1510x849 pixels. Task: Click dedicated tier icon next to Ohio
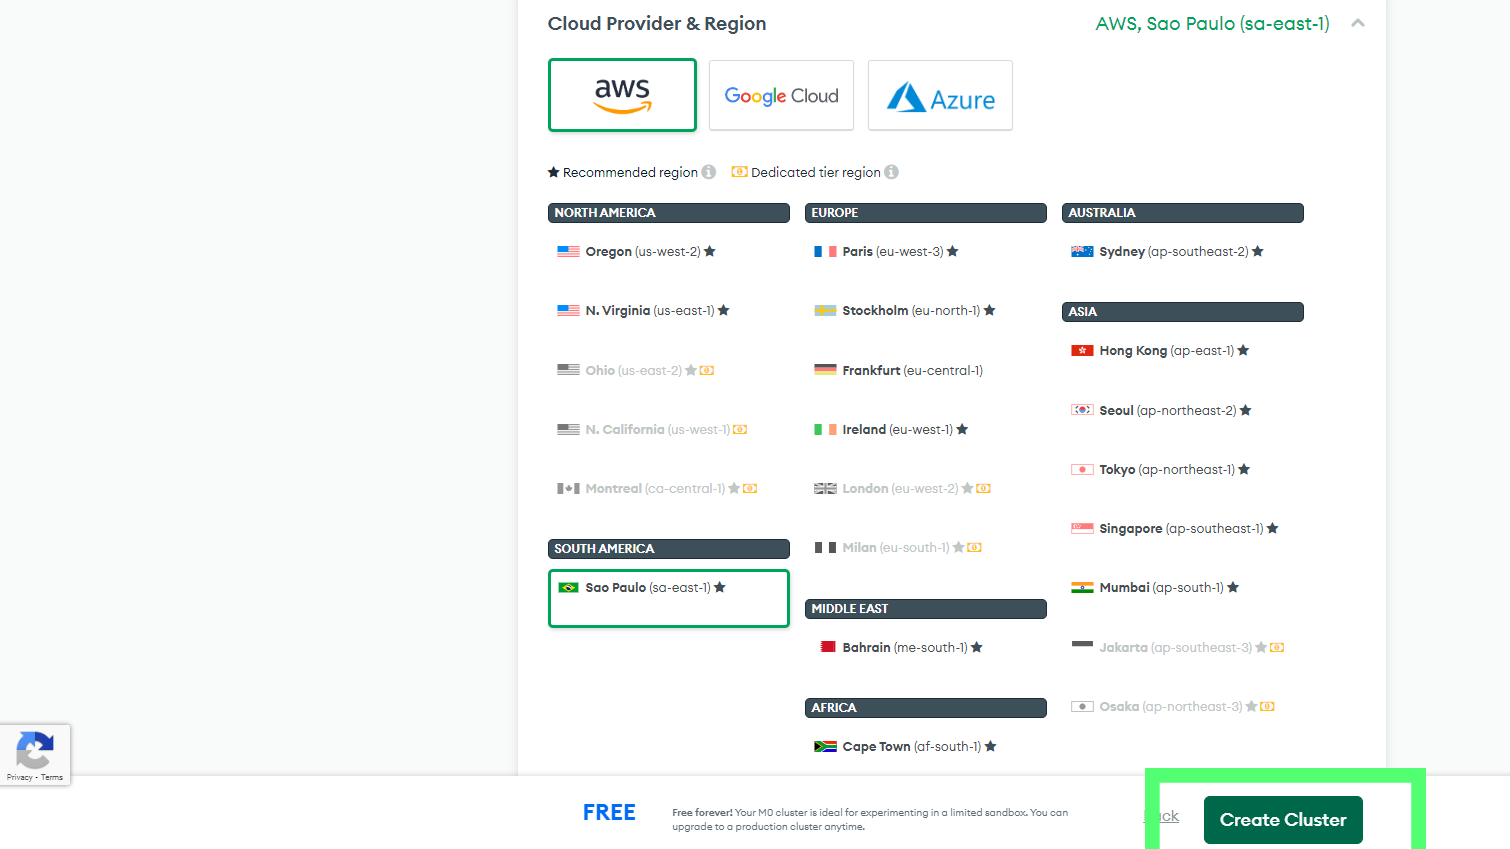point(707,370)
